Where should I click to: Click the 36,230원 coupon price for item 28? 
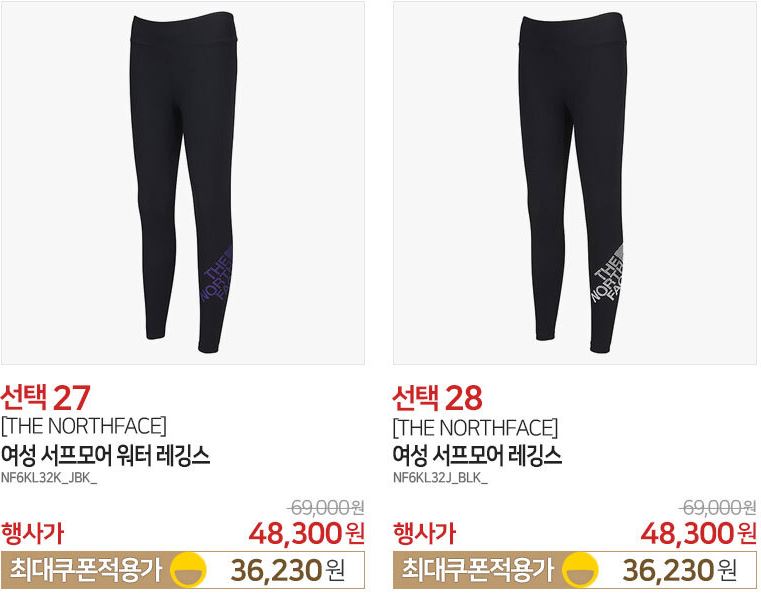[x=679, y=570]
